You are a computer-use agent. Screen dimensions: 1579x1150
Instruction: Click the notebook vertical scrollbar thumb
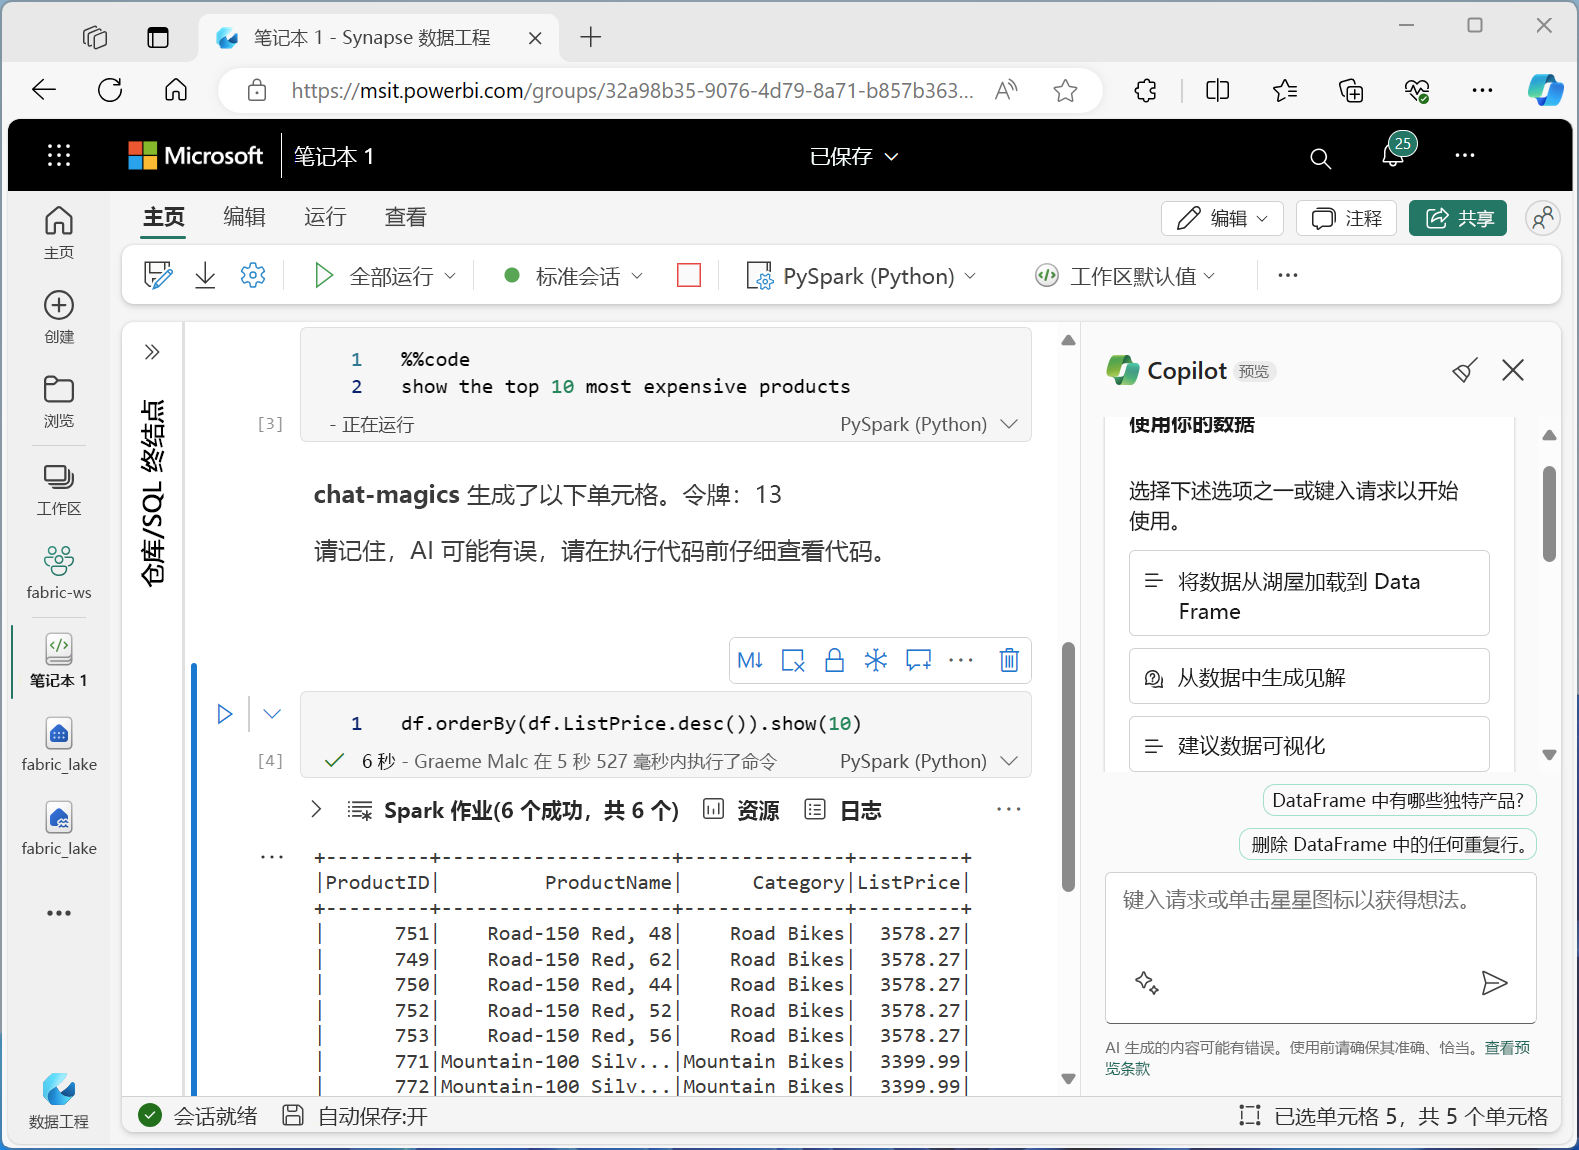point(1068,767)
